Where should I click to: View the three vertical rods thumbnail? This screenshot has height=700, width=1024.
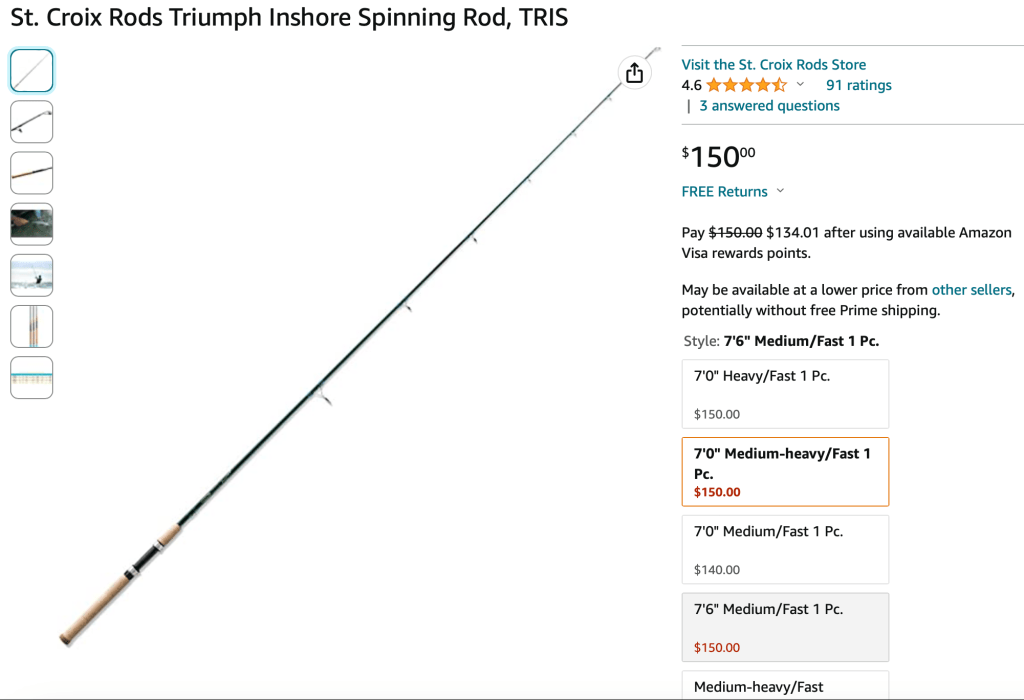pos(32,326)
